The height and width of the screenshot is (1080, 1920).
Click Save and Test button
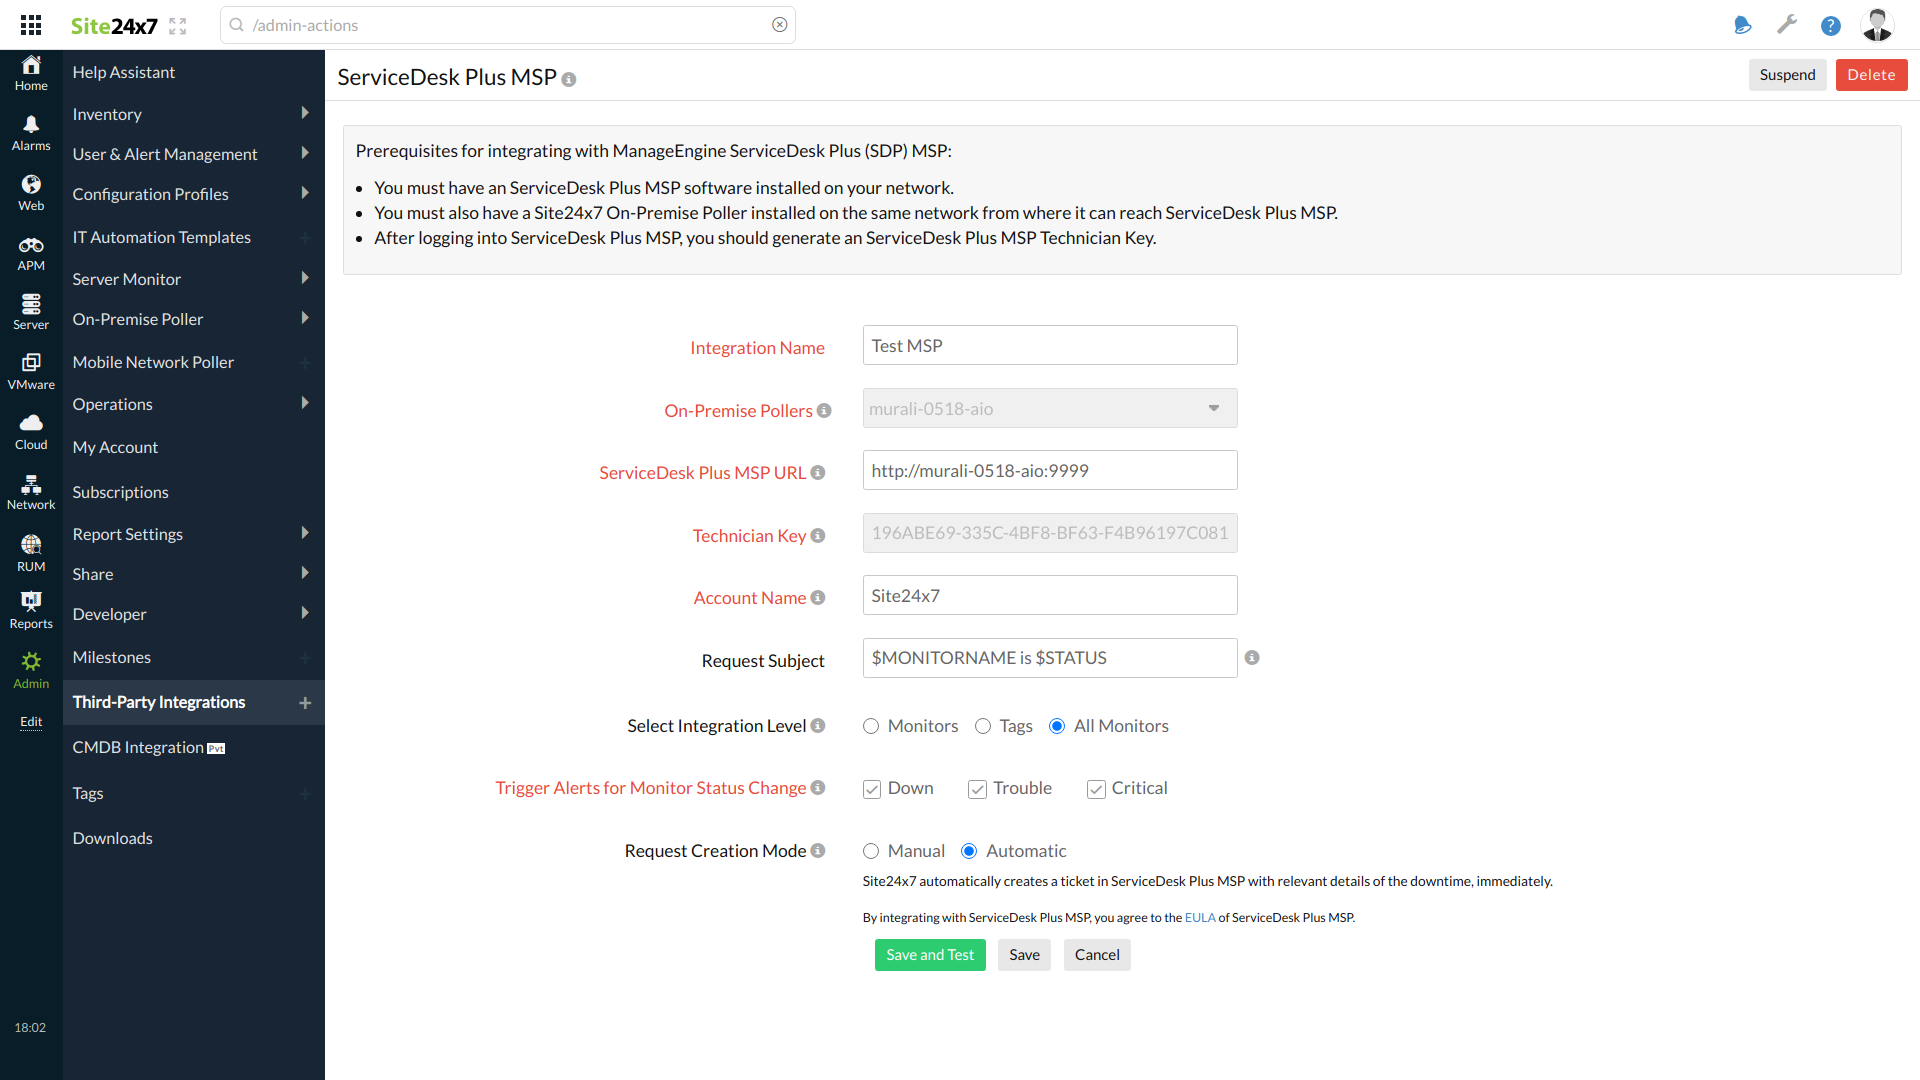pos(930,953)
